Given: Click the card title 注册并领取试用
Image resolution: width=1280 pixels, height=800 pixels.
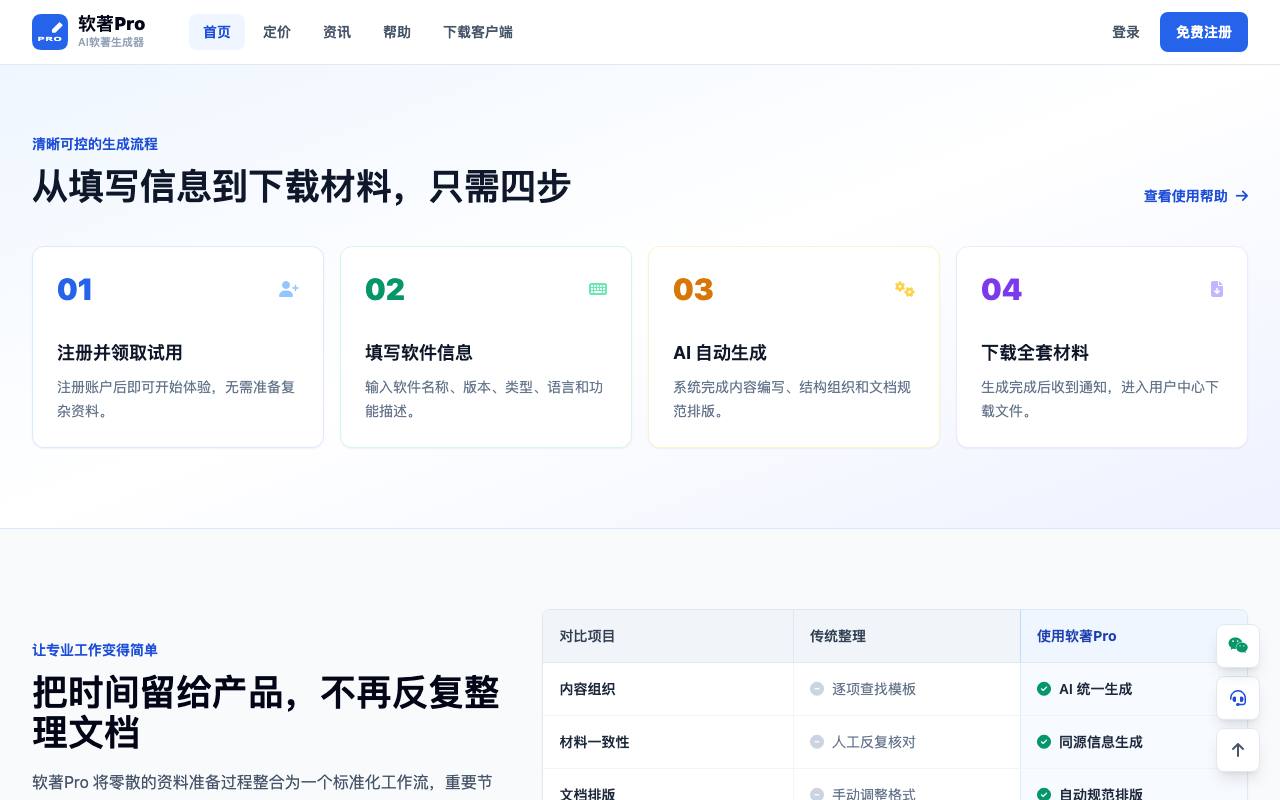Looking at the screenshot, I should [120, 353].
